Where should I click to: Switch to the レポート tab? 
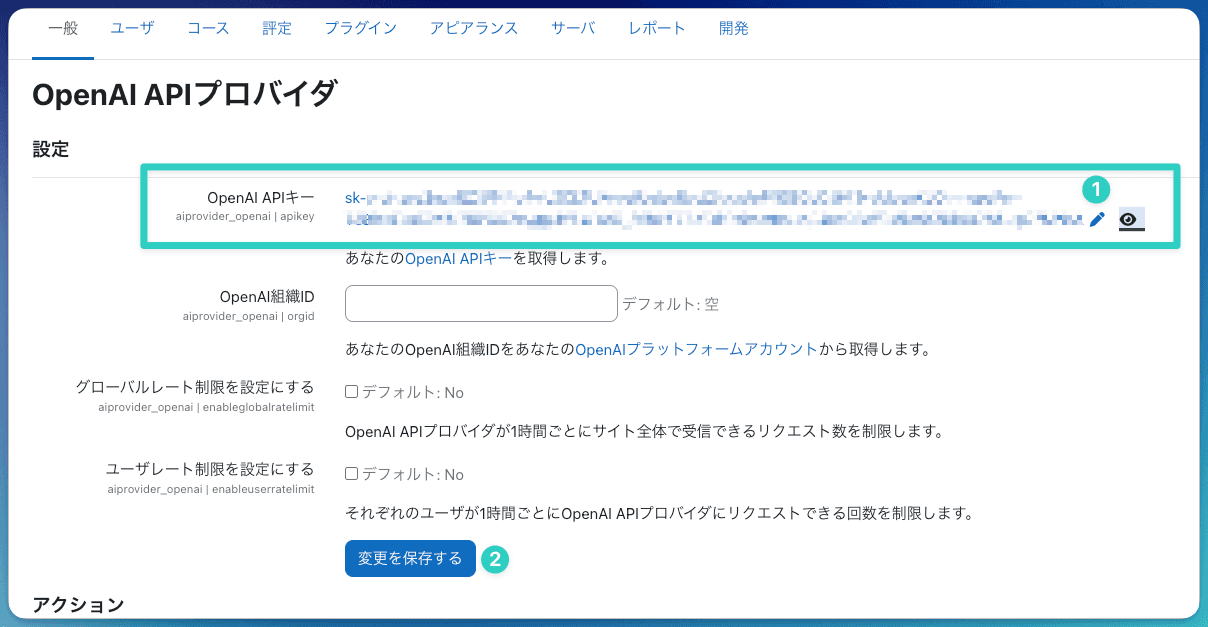tap(657, 28)
